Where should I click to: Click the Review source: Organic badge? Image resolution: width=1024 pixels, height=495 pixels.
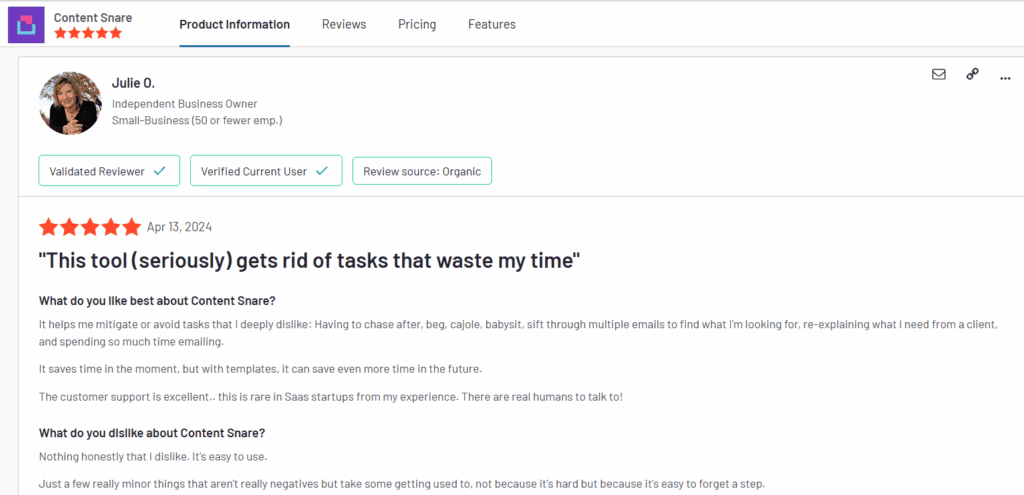tap(422, 171)
